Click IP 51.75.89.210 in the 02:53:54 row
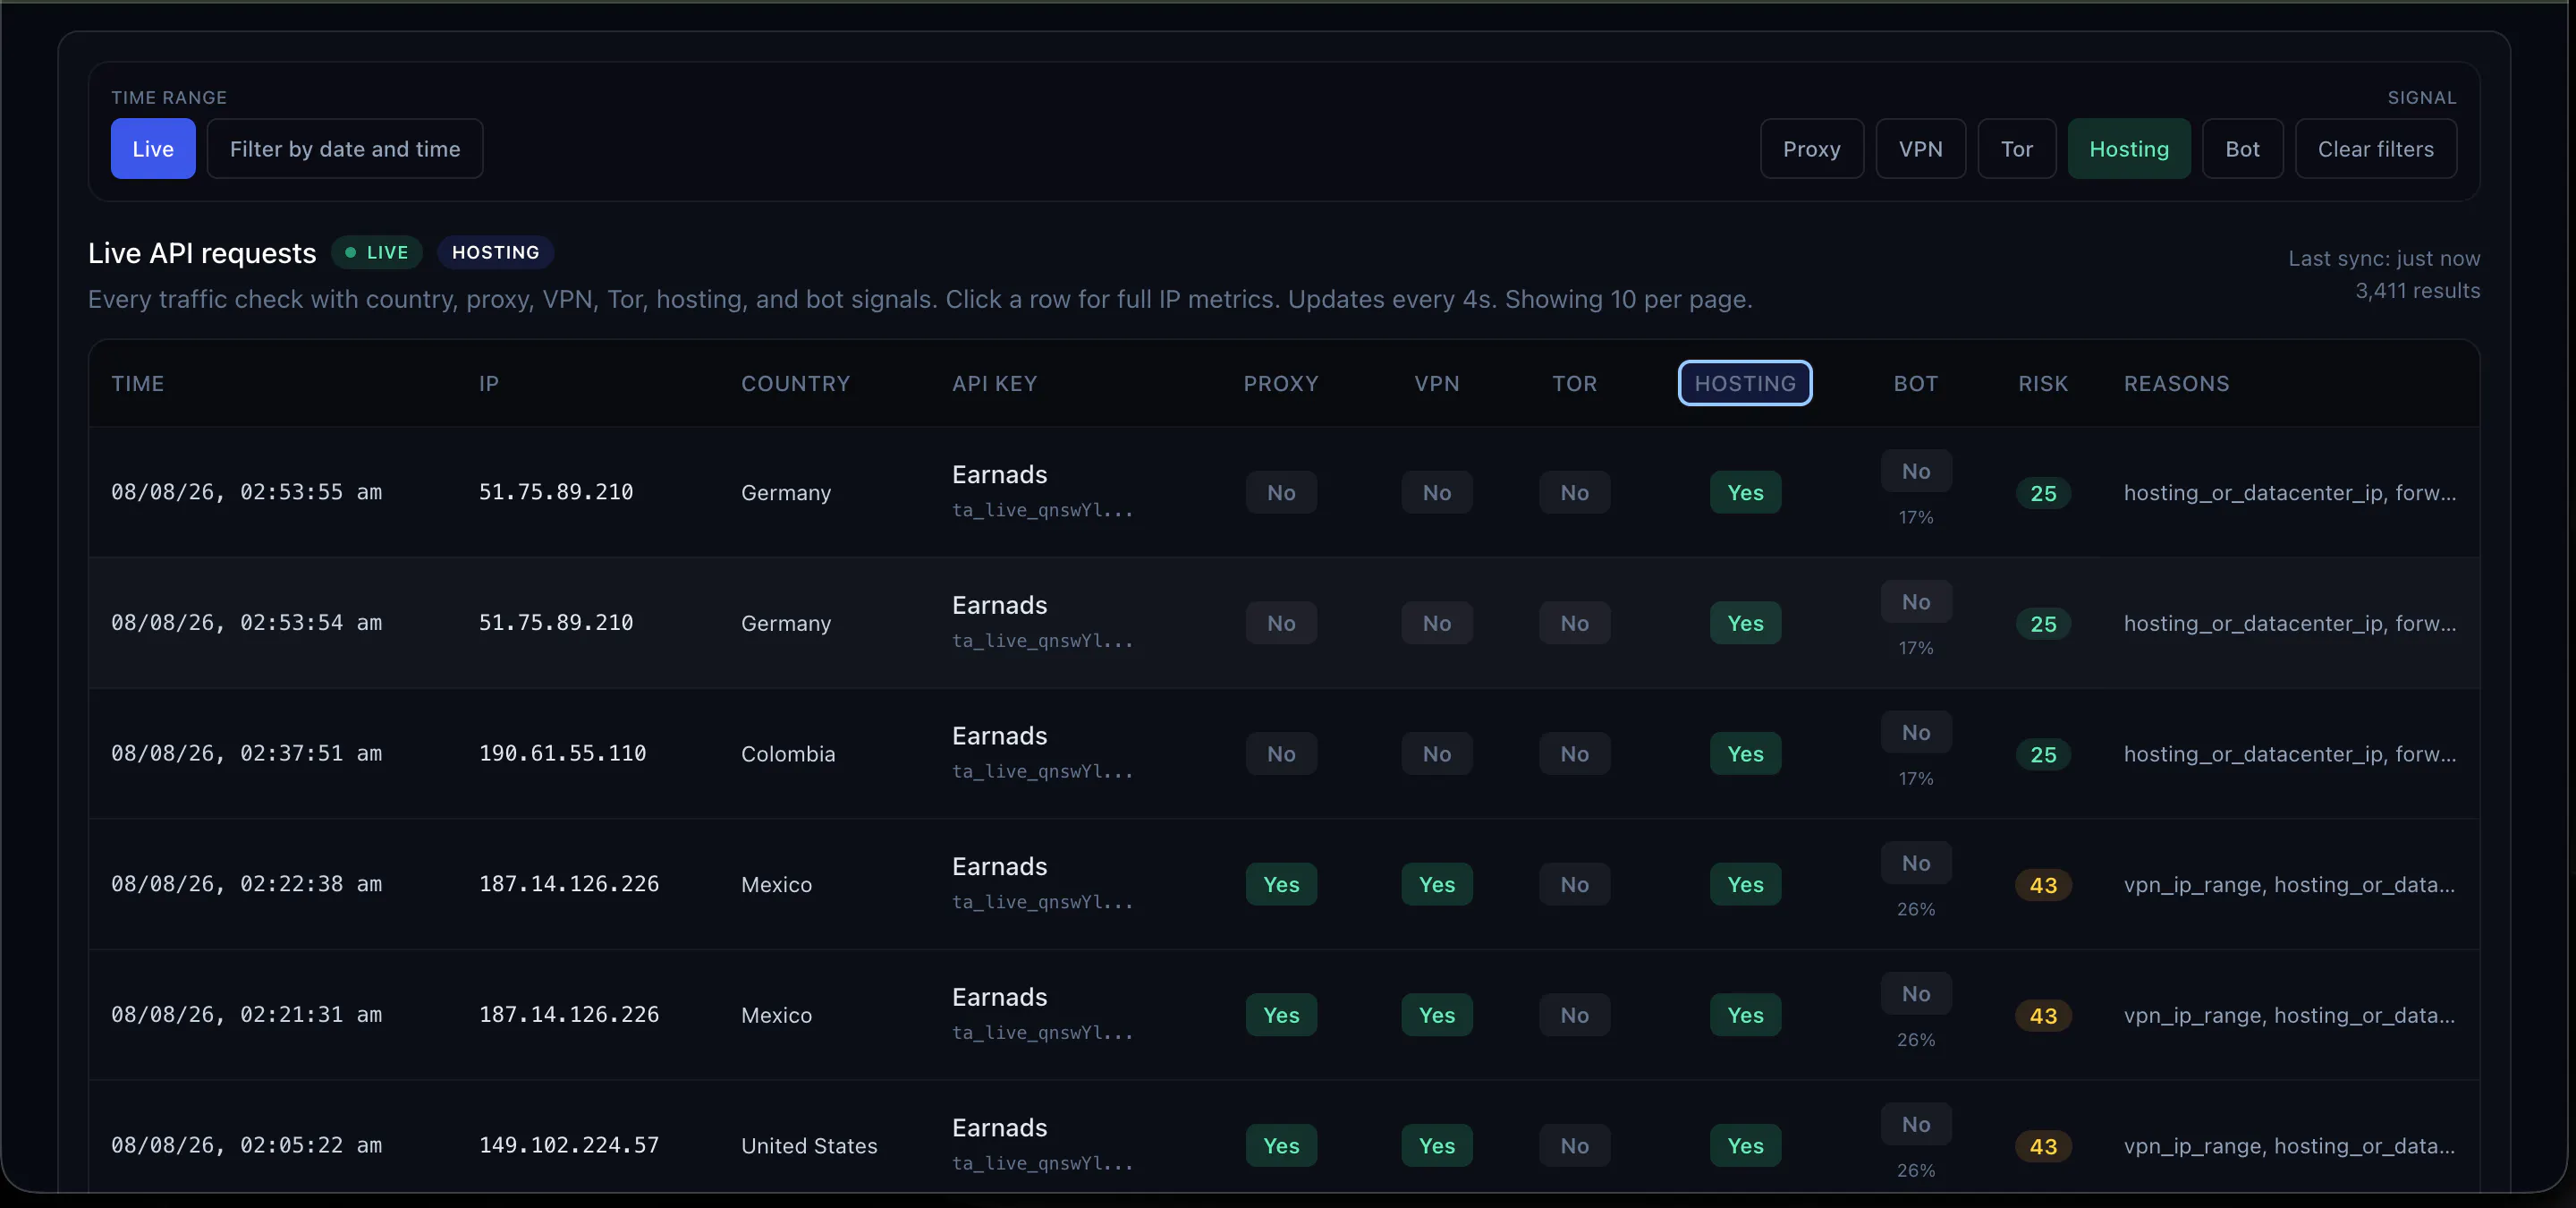Screen dimensions: 2576x1208 (x=556, y=623)
